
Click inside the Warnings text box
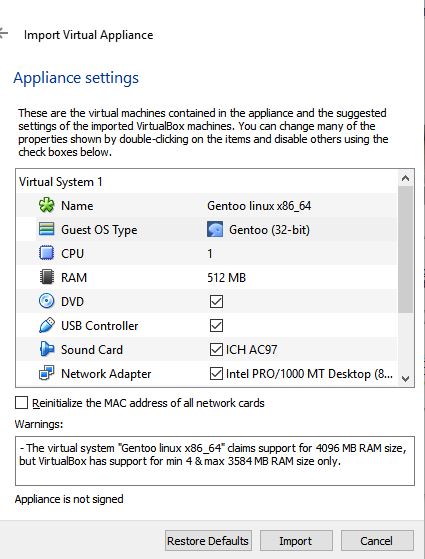pyautogui.click(x=215, y=461)
